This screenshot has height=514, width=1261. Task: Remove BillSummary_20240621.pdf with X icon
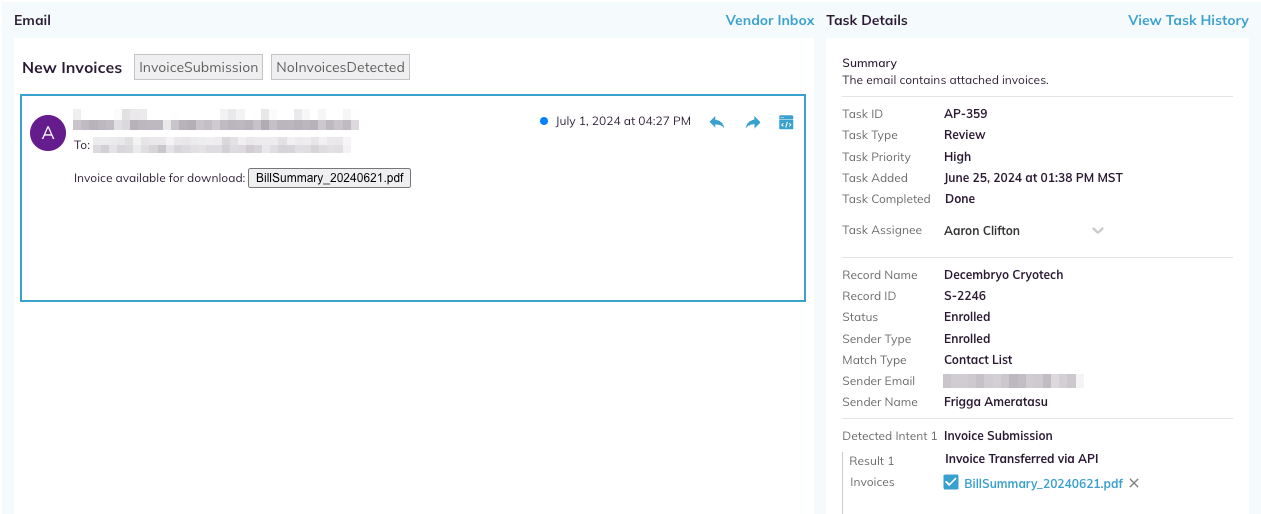(1134, 483)
